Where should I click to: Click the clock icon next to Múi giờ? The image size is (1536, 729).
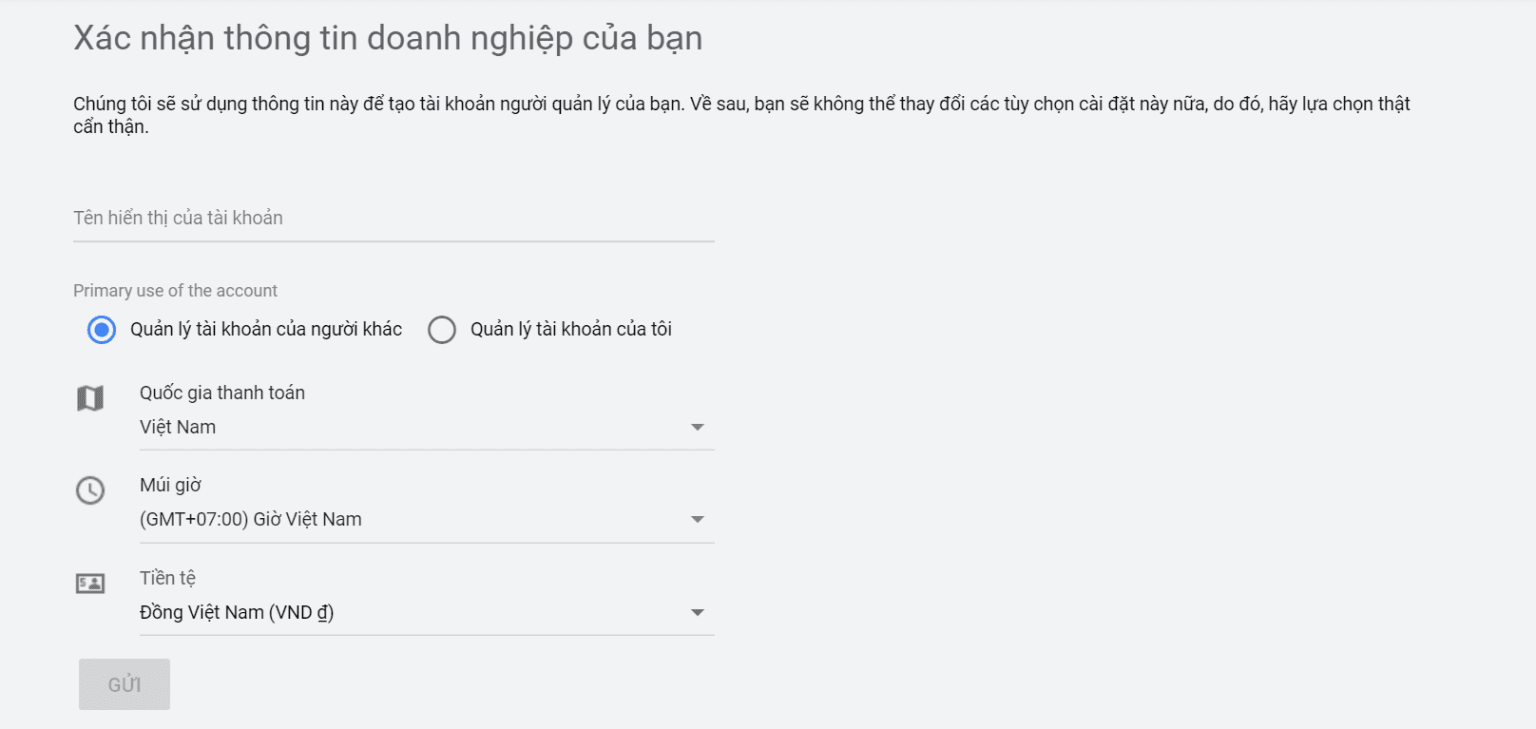[90, 490]
